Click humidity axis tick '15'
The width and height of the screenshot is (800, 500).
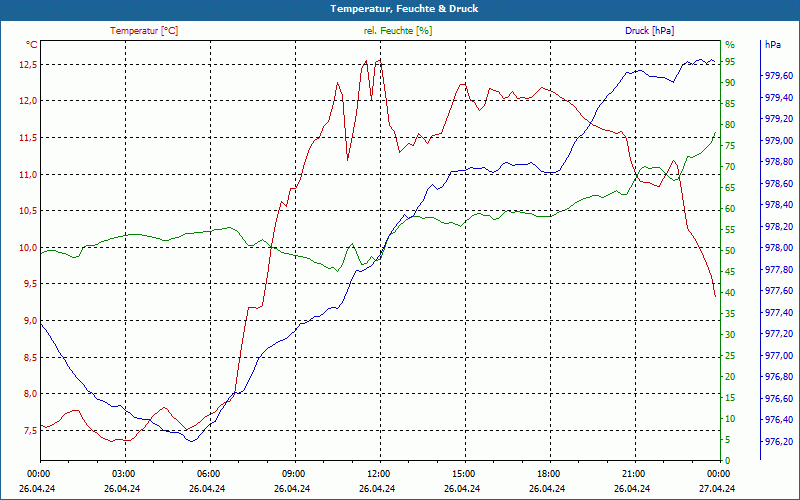tap(730, 398)
